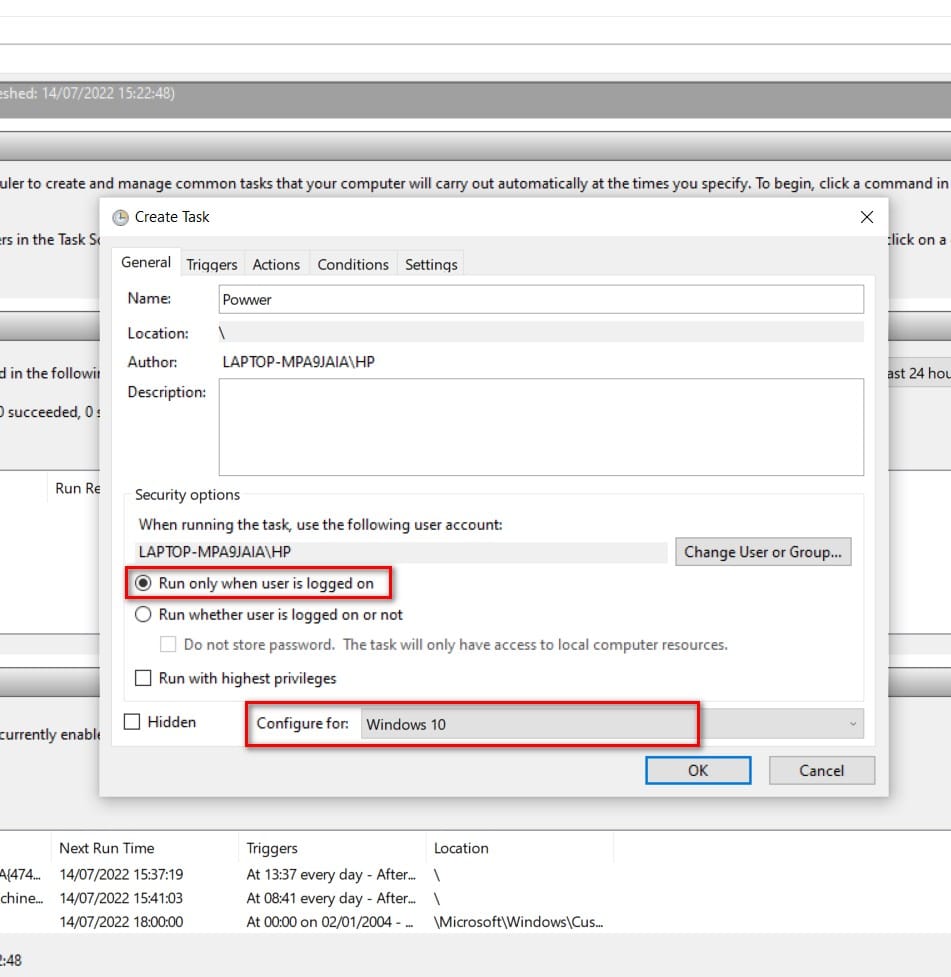
Task: Enable Run with highest privileges
Action: [x=143, y=678]
